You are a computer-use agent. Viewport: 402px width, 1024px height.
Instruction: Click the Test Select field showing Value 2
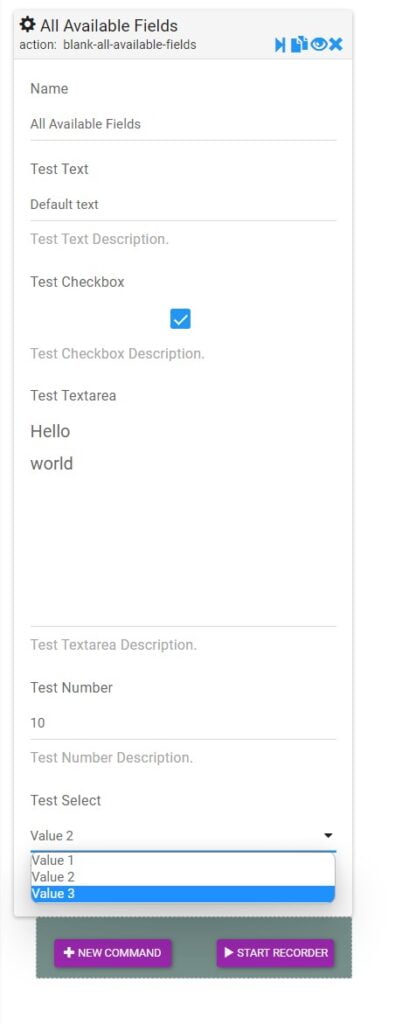183,835
